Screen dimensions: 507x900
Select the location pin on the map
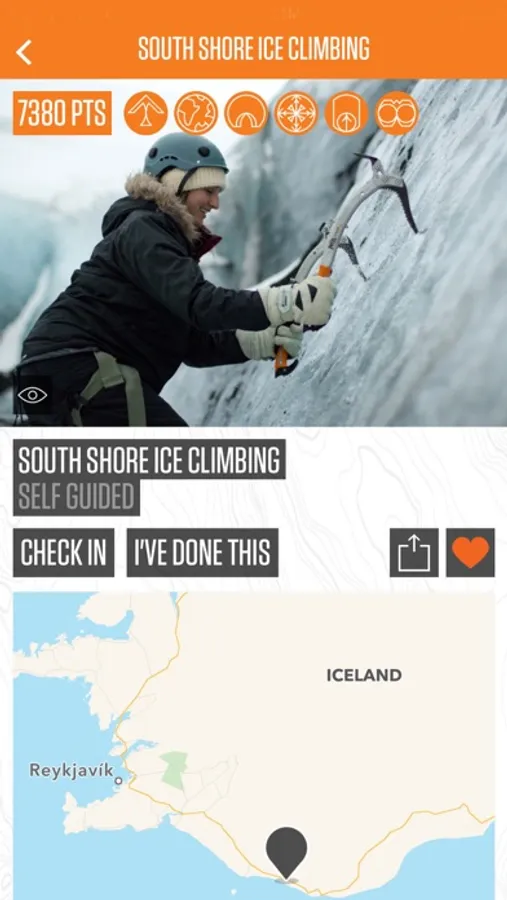coord(286,852)
